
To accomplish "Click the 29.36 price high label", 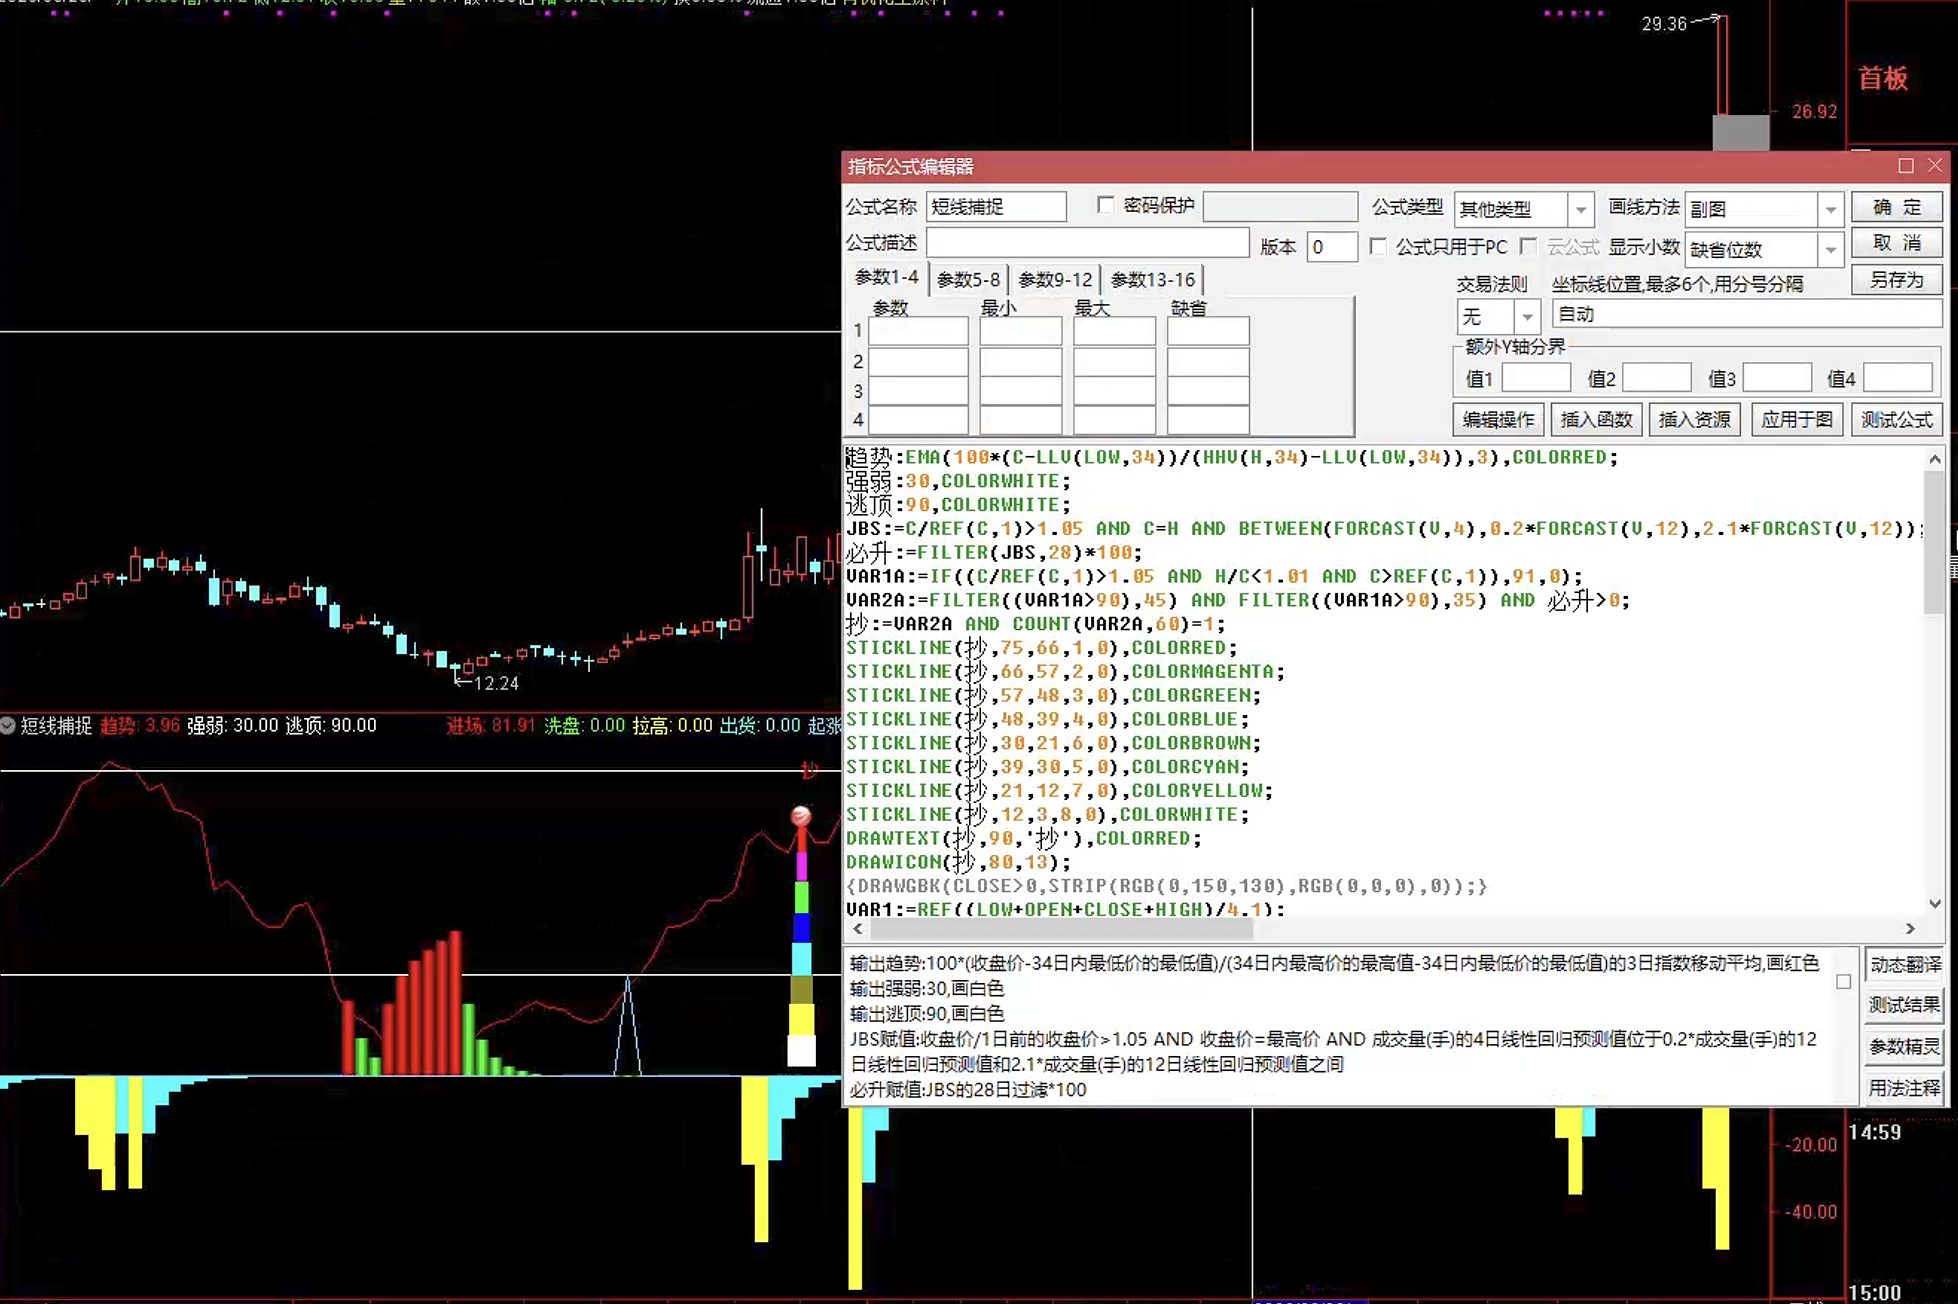I will pos(1664,24).
